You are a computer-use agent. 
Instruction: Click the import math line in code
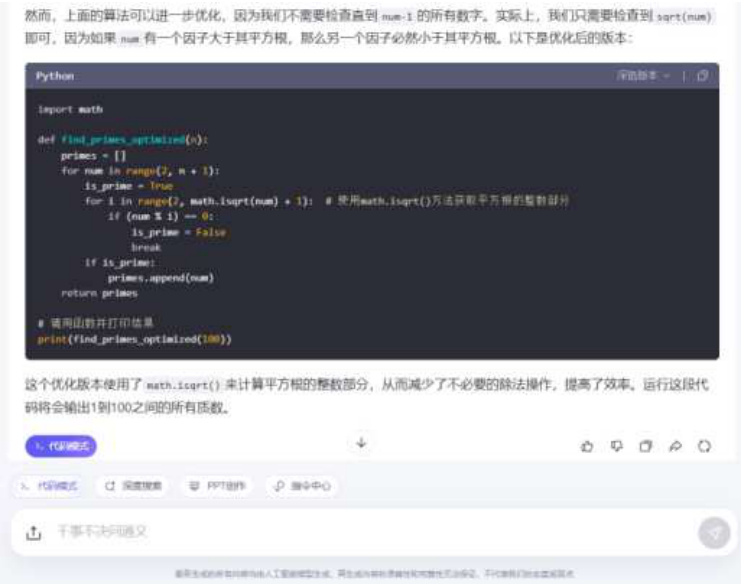coord(70,110)
